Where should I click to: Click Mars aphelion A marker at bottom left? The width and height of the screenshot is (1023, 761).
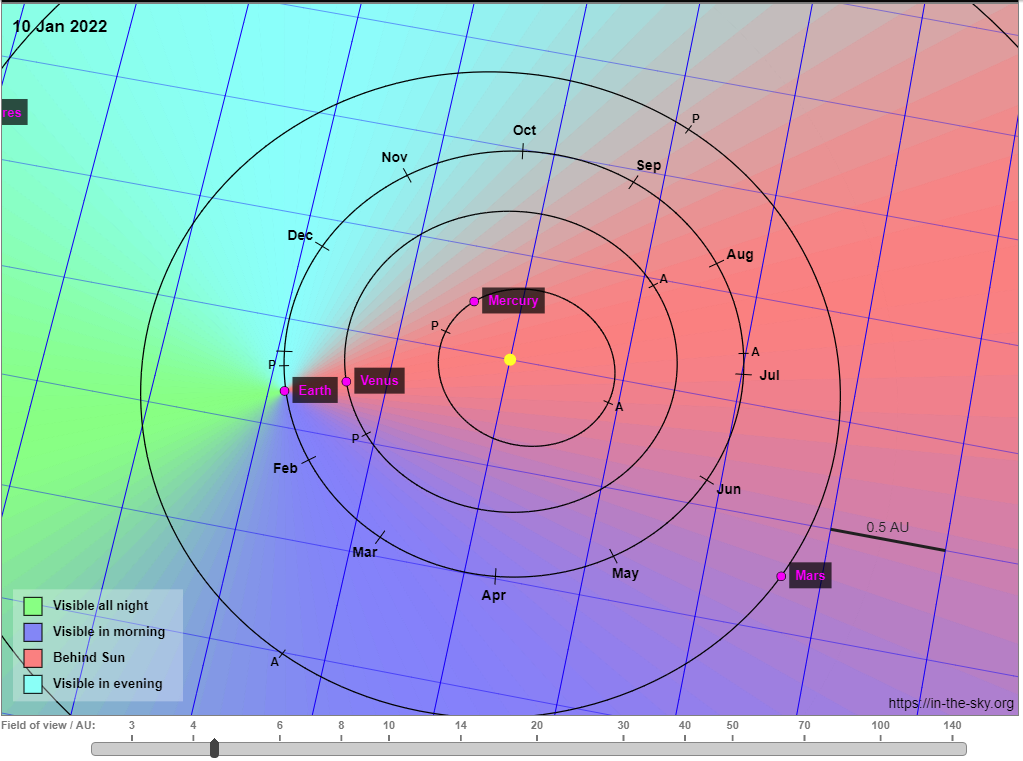[x=275, y=662]
